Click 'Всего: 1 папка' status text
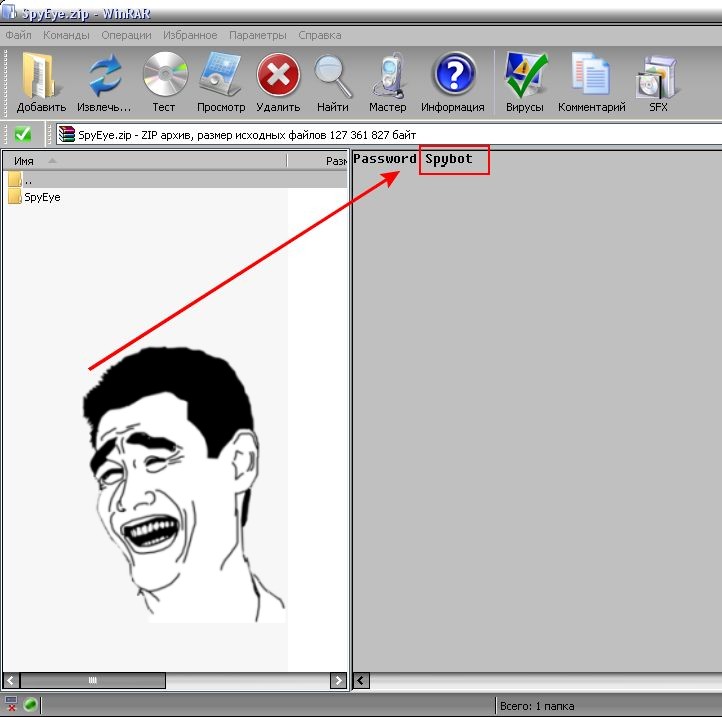 point(537,705)
